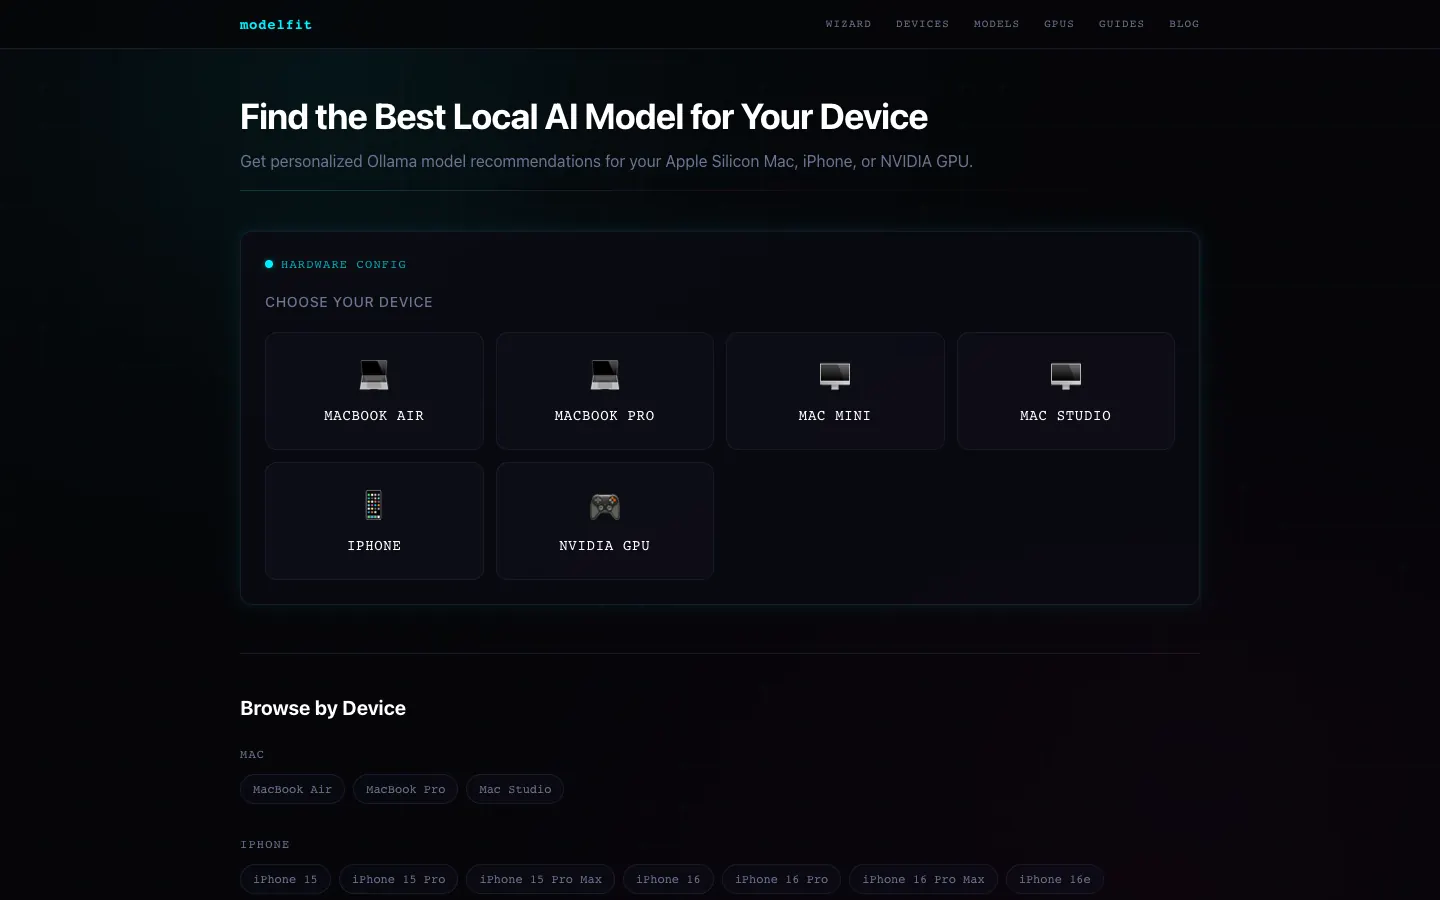Open the Wizard nav item

[848, 24]
